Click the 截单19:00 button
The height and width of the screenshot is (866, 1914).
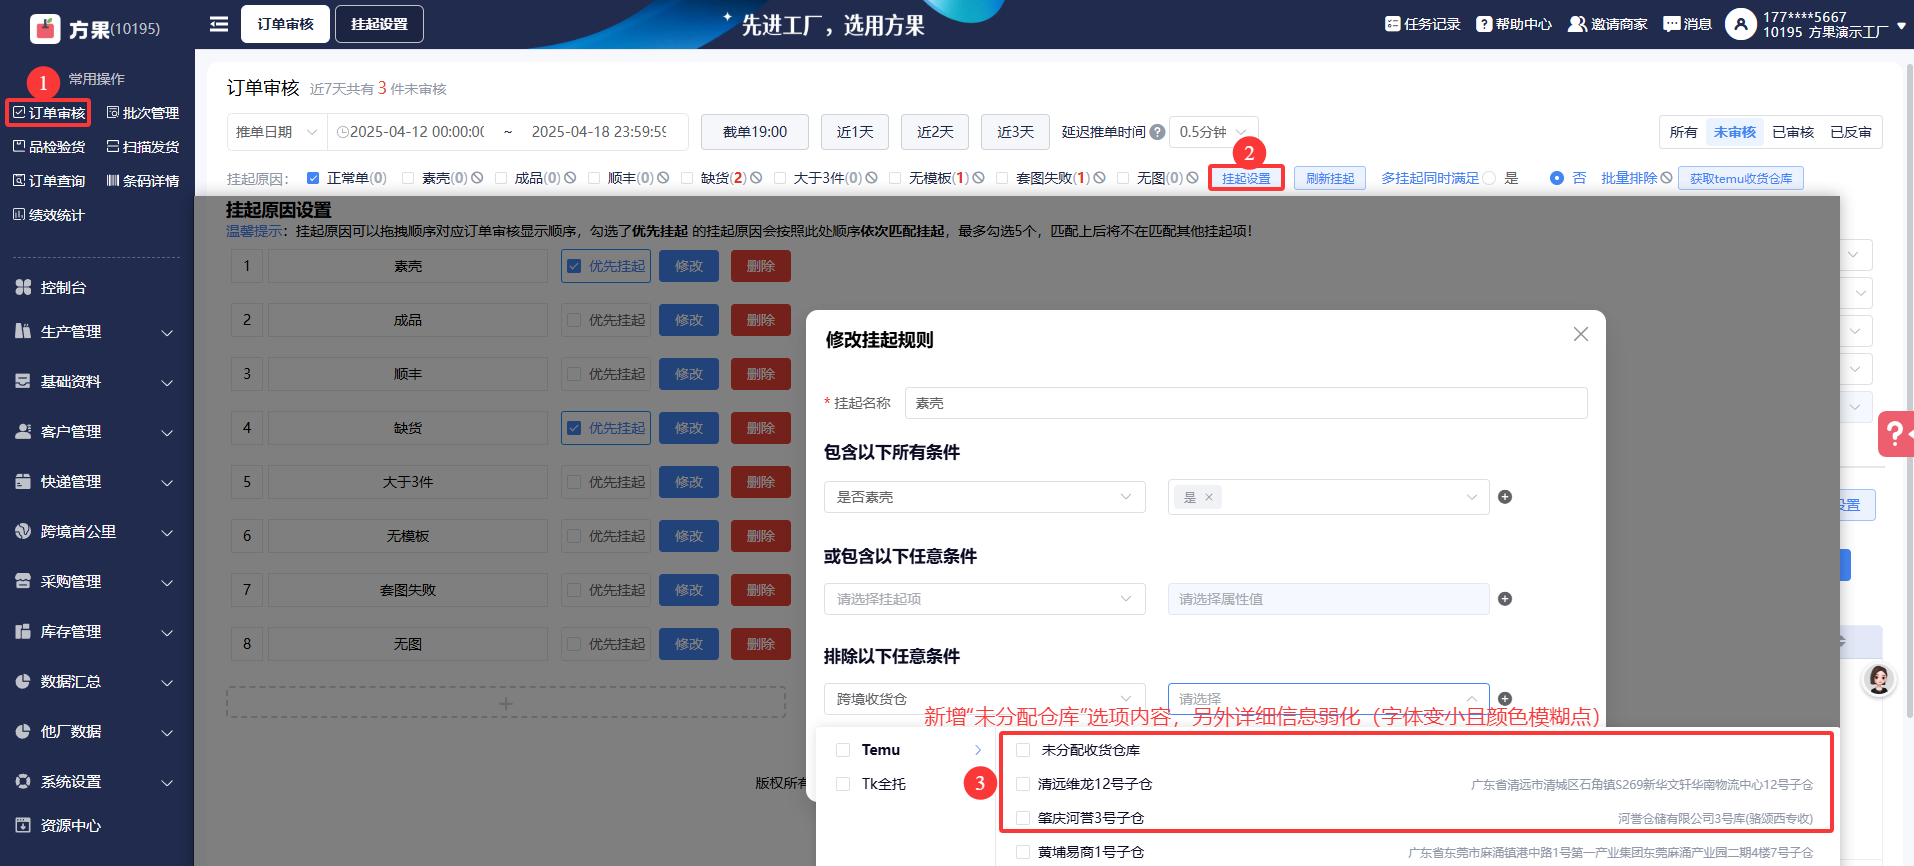click(755, 132)
